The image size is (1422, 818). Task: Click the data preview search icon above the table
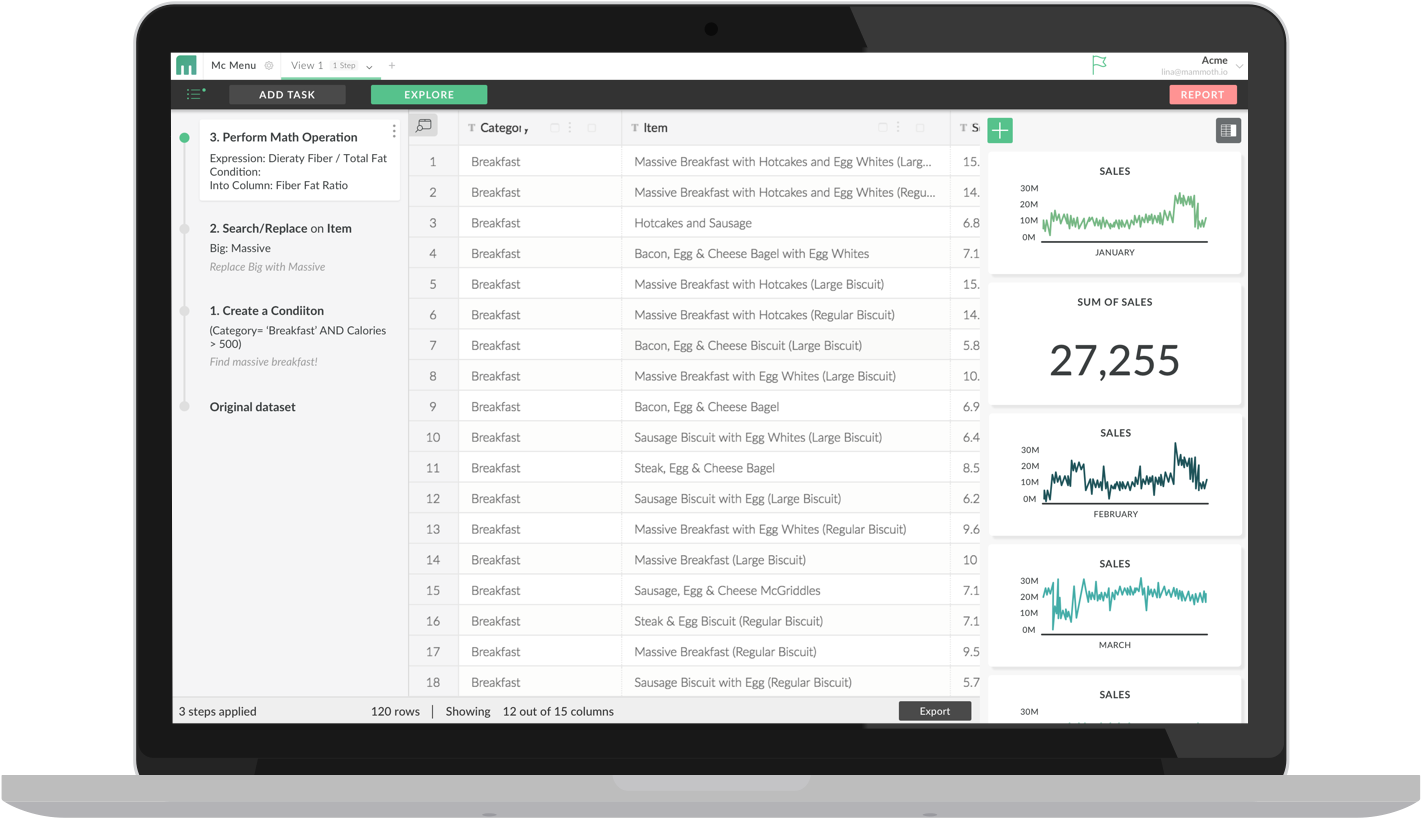[x=424, y=125]
